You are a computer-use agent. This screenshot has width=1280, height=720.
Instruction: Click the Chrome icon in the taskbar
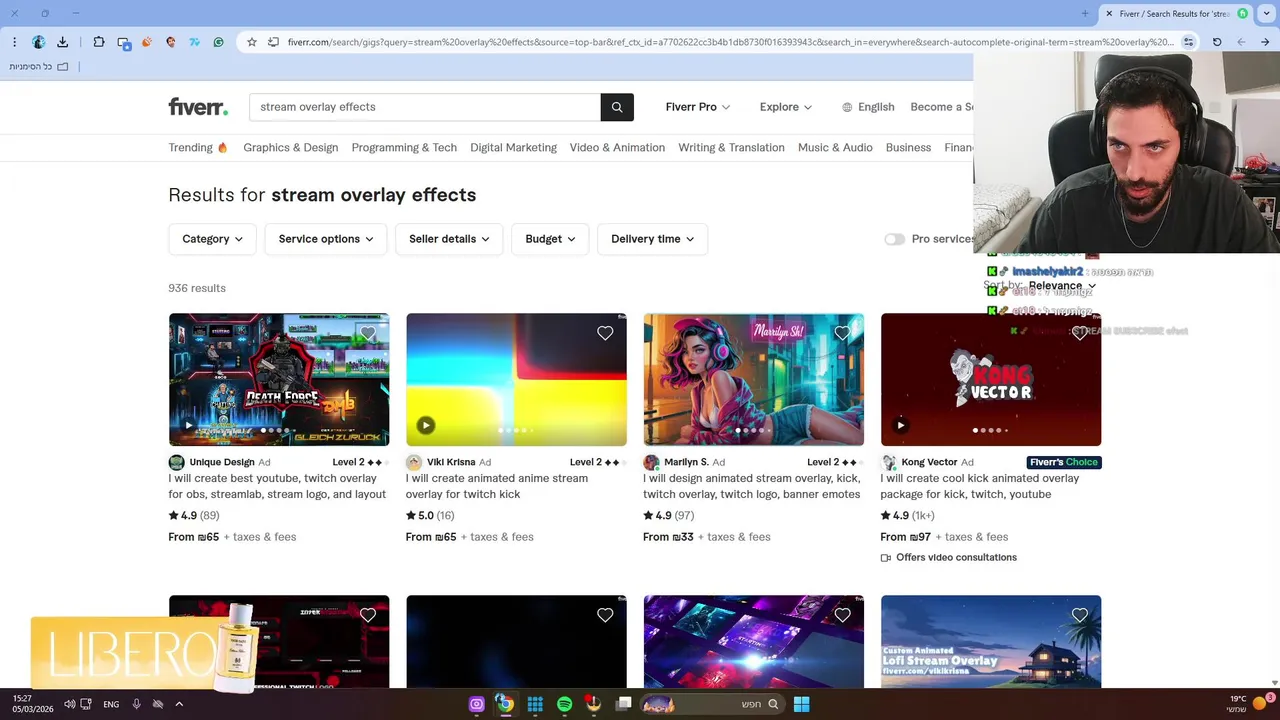coord(505,704)
